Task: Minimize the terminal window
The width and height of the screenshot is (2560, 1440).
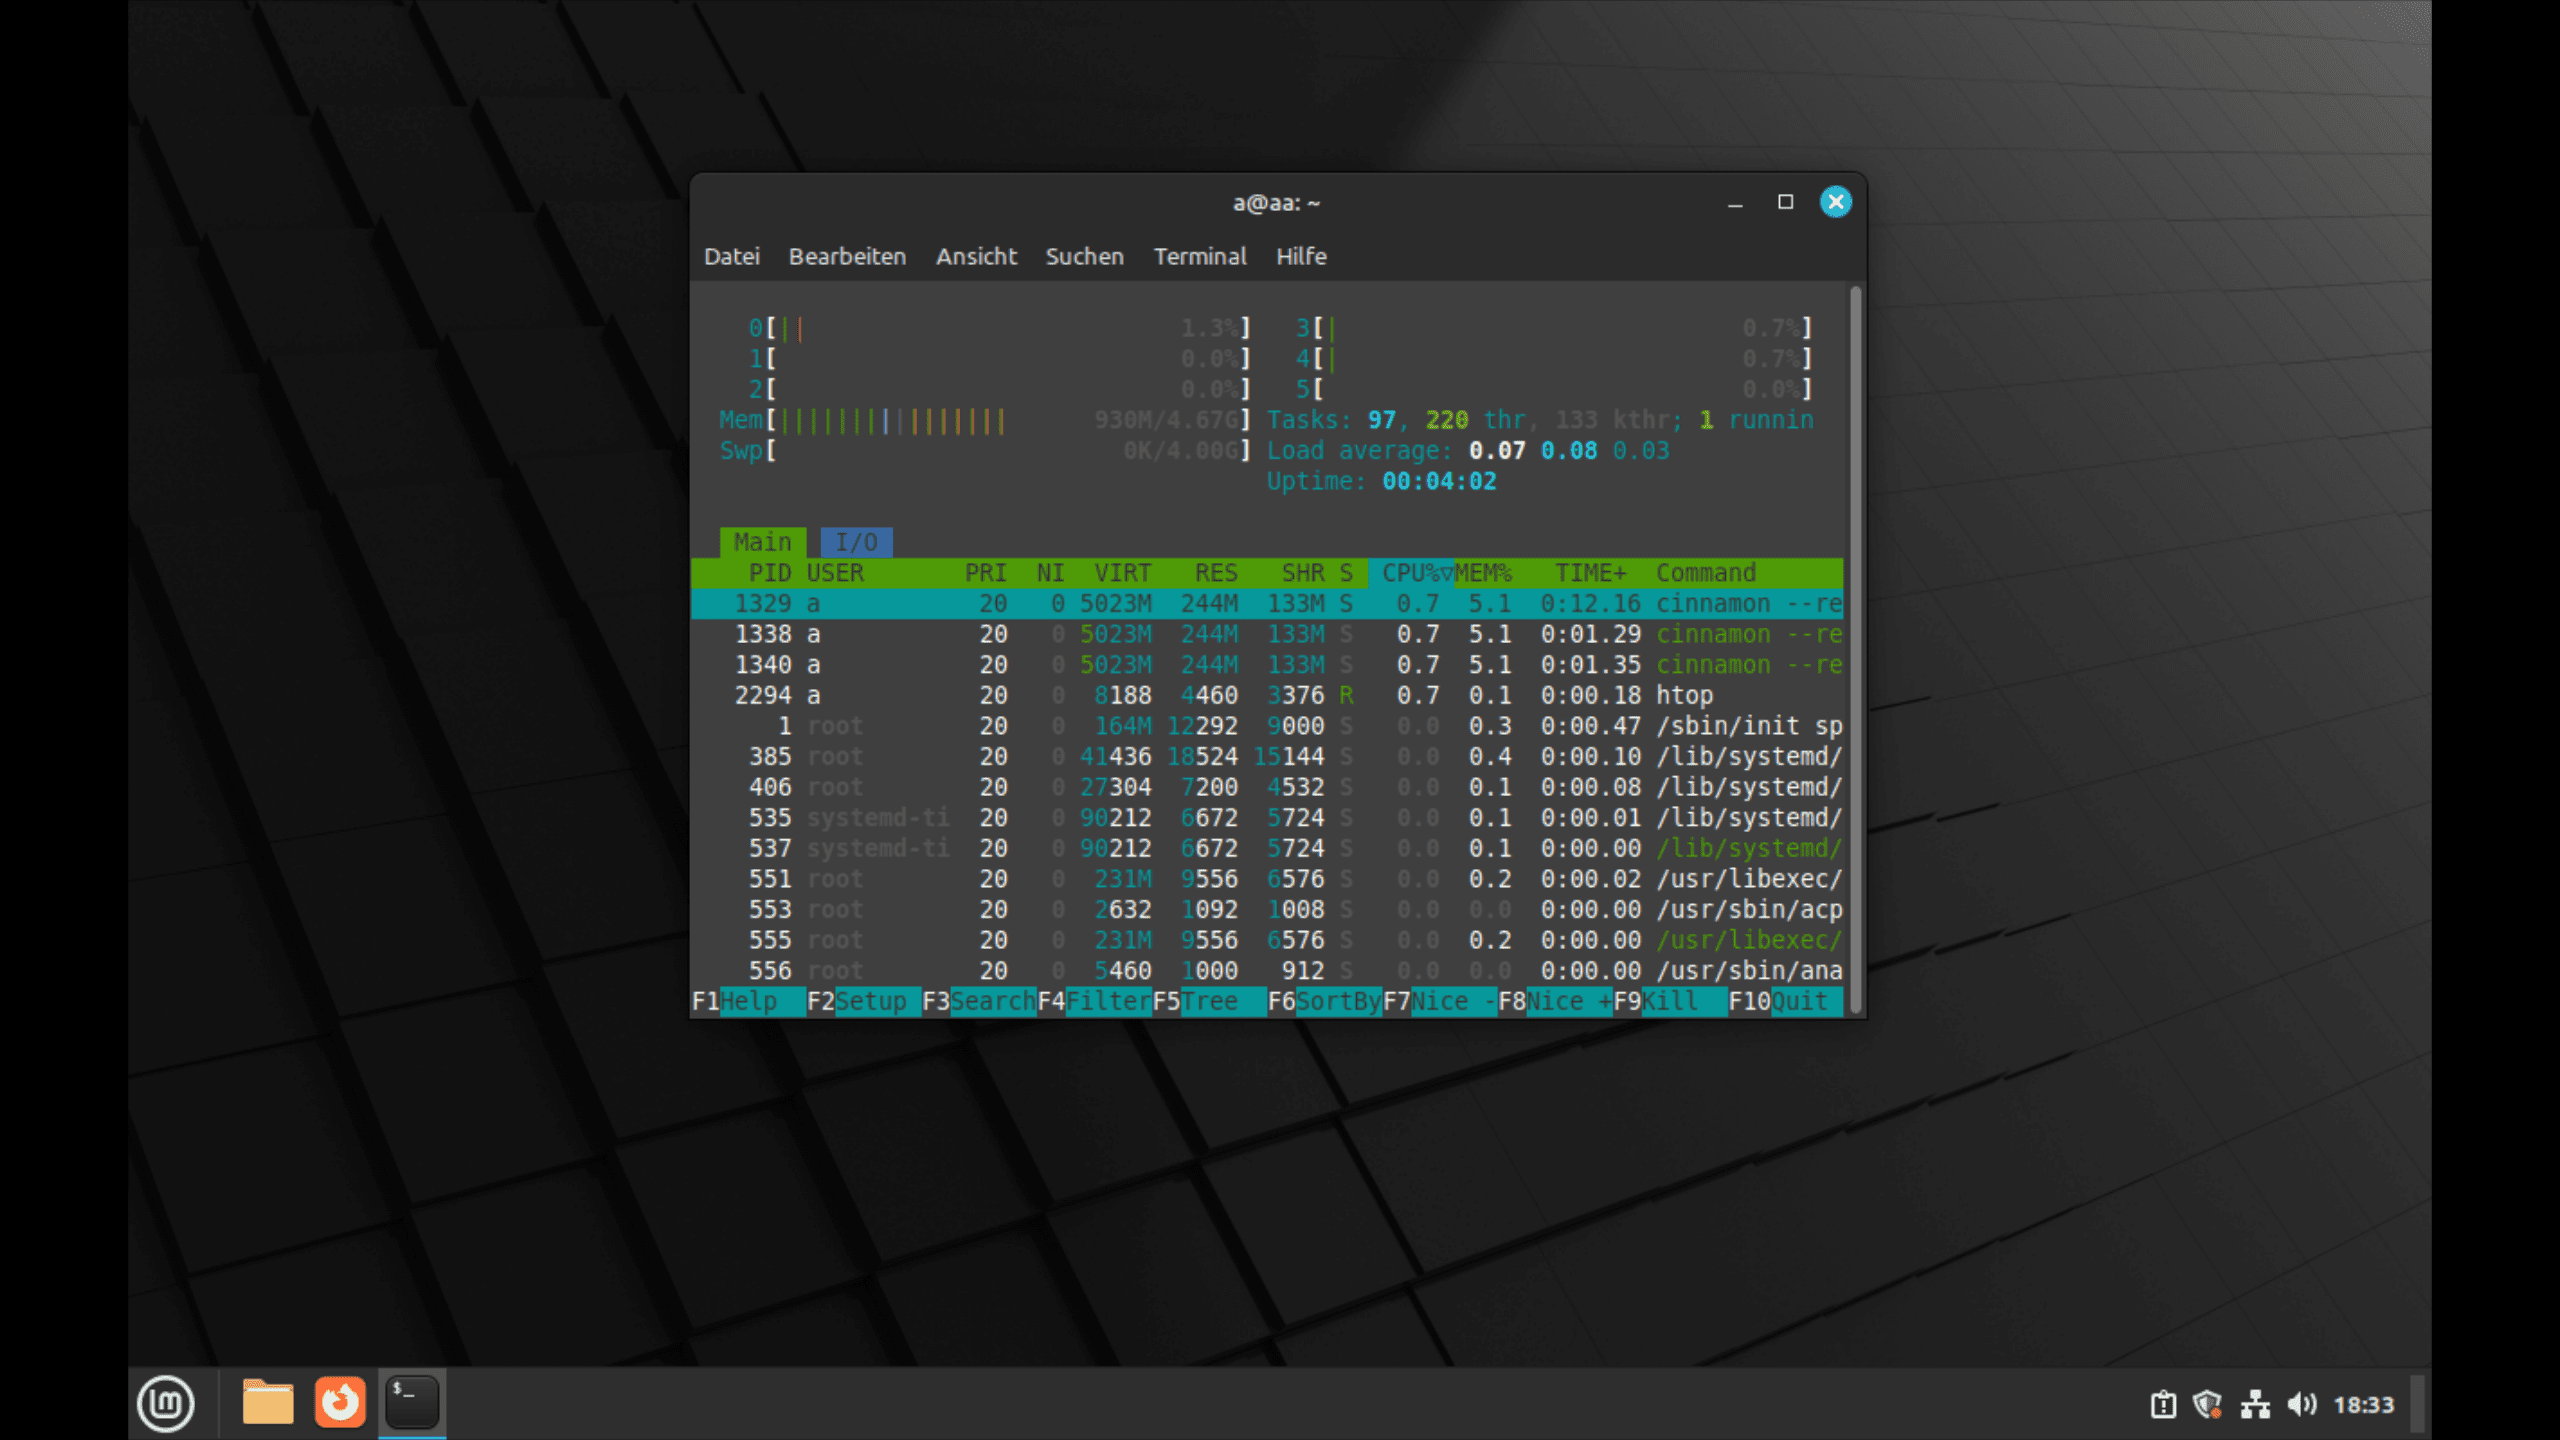Action: (x=1735, y=203)
